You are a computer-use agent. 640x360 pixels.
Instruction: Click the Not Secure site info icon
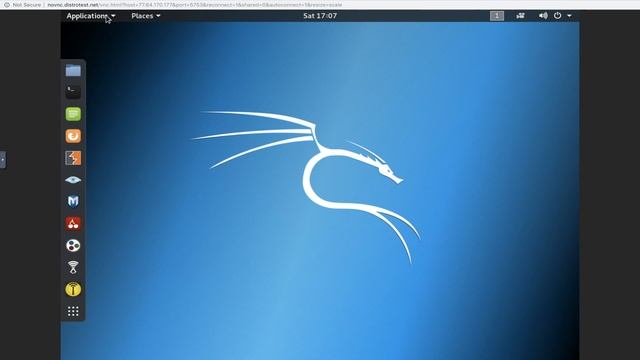(7, 5)
